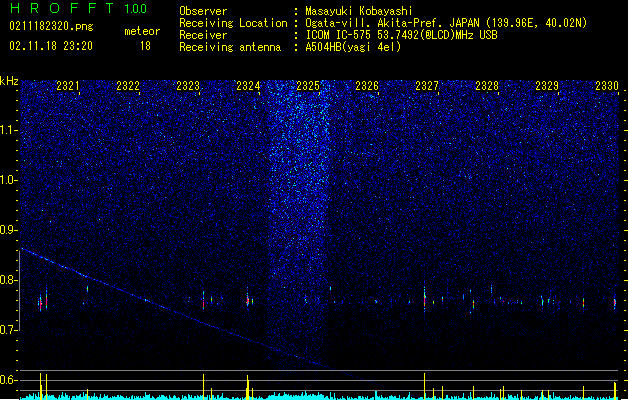629x400 pixels.
Task: Click the Receiving Location field label
Action: coord(233,23)
